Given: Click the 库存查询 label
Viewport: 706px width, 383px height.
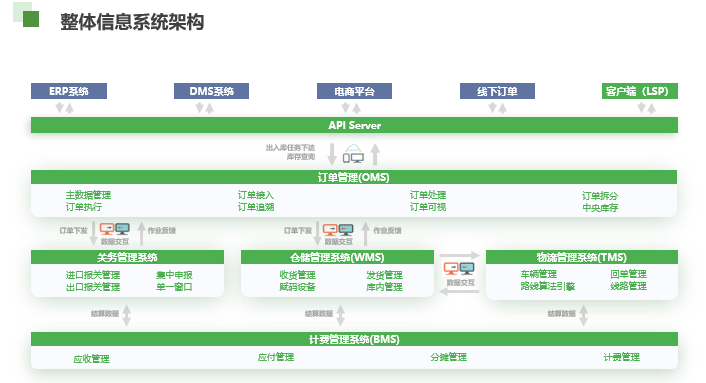Looking at the screenshot, I should pos(301,157).
